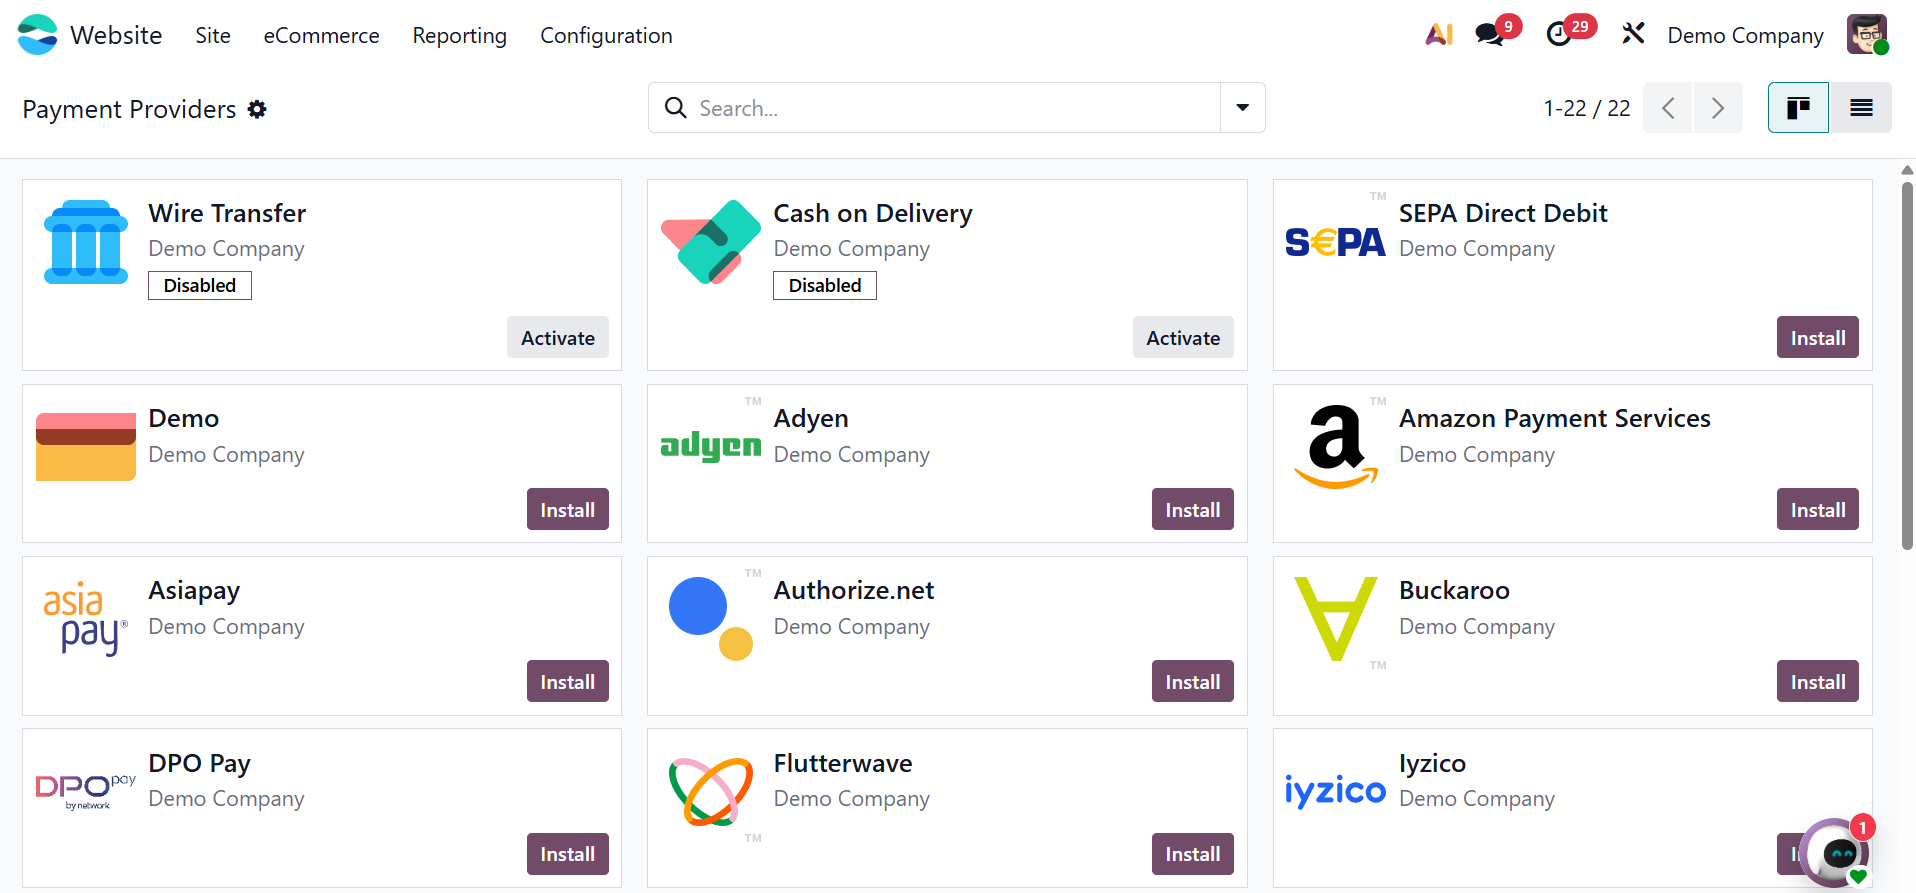Click the Odoo Website app logo

pyautogui.click(x=38, y=35)
